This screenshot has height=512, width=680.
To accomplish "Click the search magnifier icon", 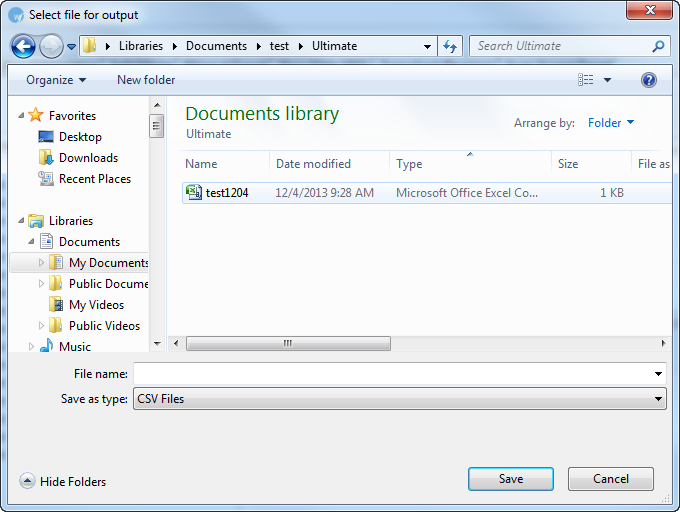I will coord(658,46).
